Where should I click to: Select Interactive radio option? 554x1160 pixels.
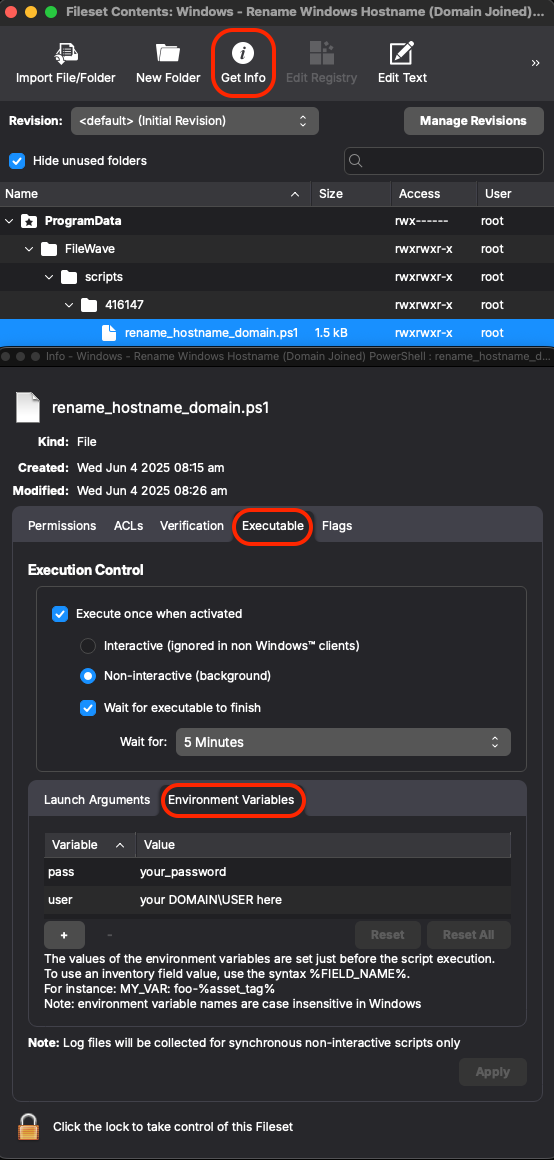coord(88,646)
